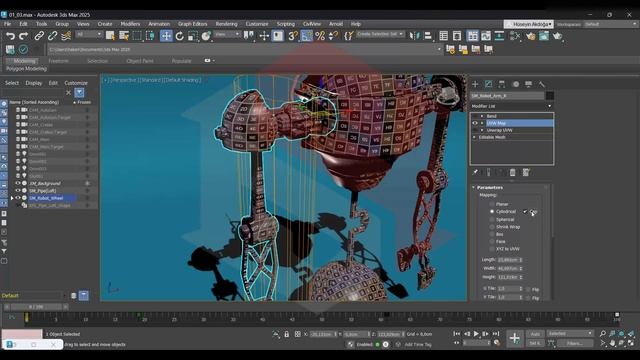
Task: Select Cylindrical mapping radio button
Action: point(492,211)
